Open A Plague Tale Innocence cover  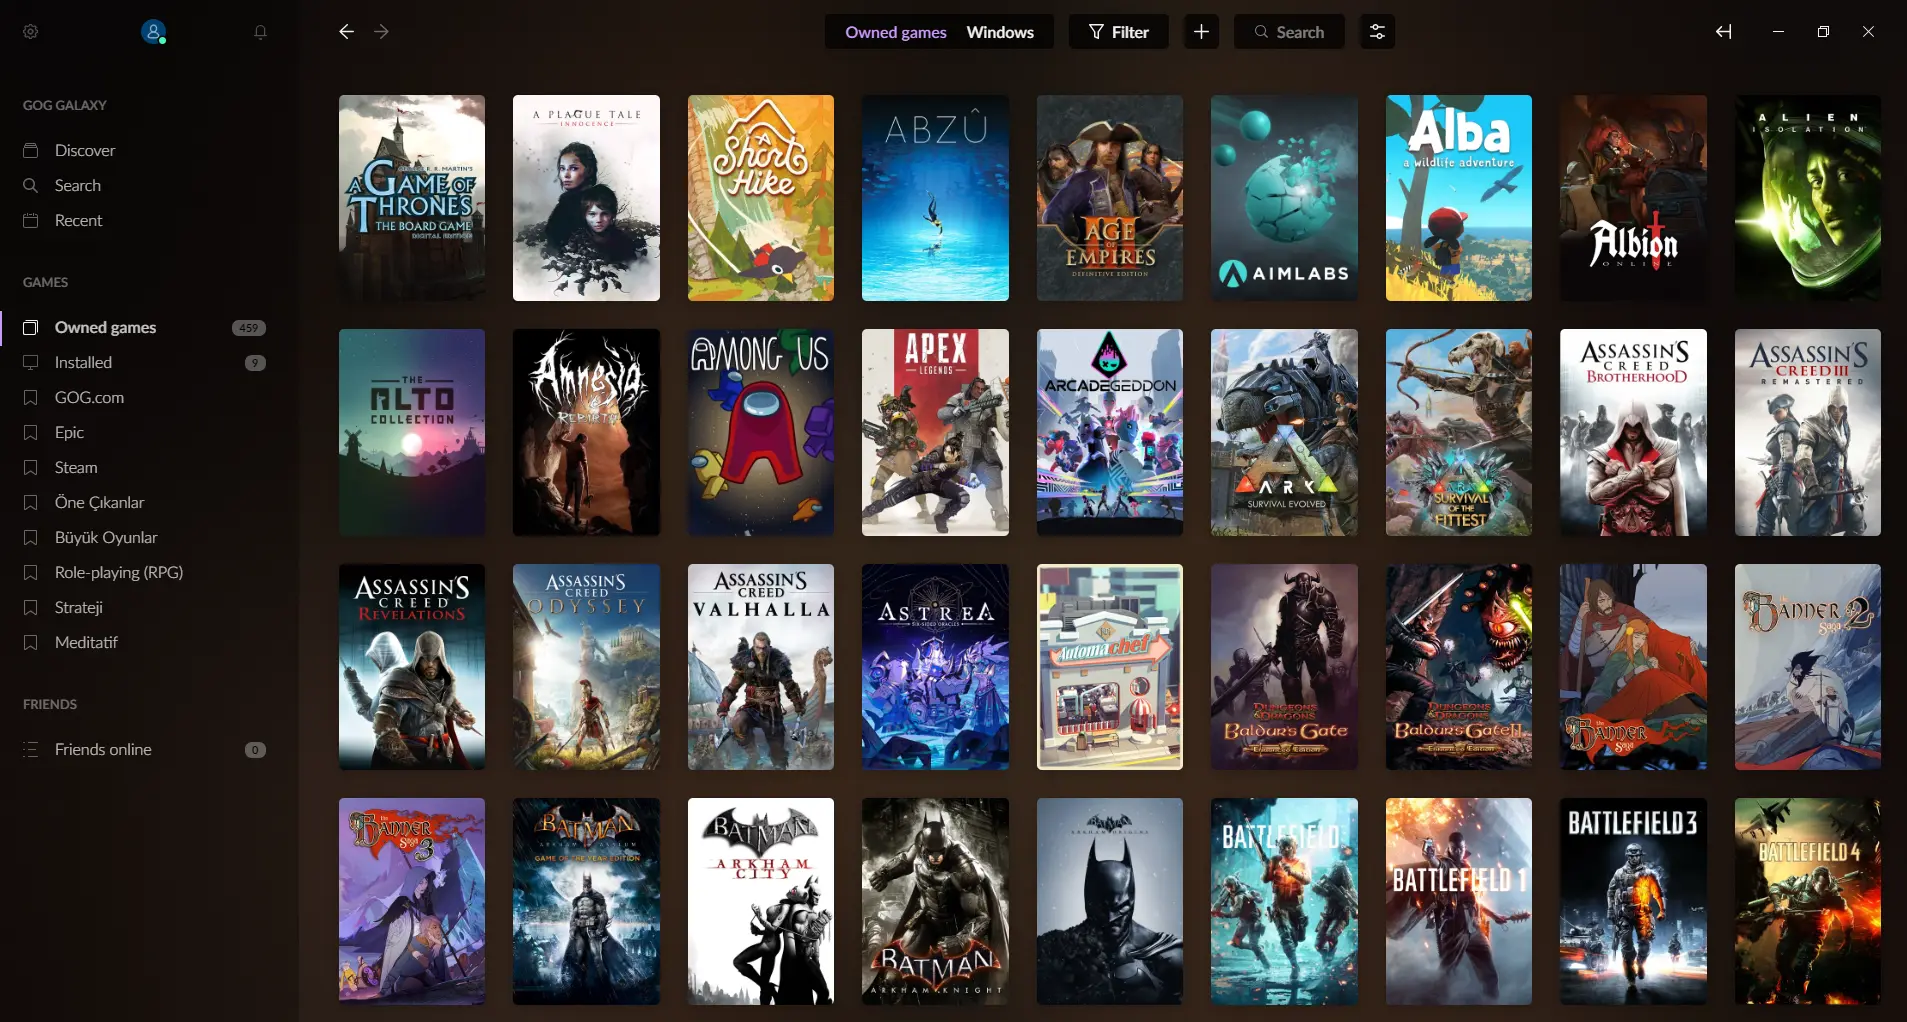(x=586, y=198)
